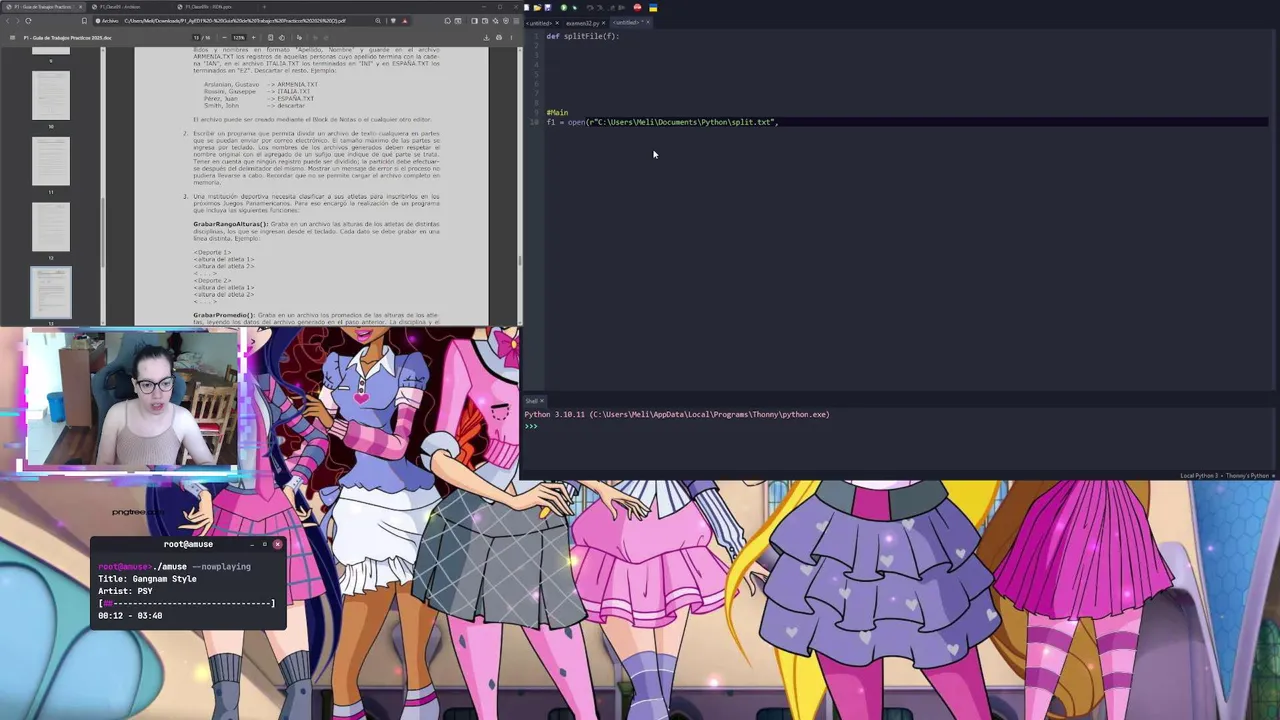The width and height of the screenshot is (1280, 720).
Task: Click the Step over debug icon
Action: [590, 7]
